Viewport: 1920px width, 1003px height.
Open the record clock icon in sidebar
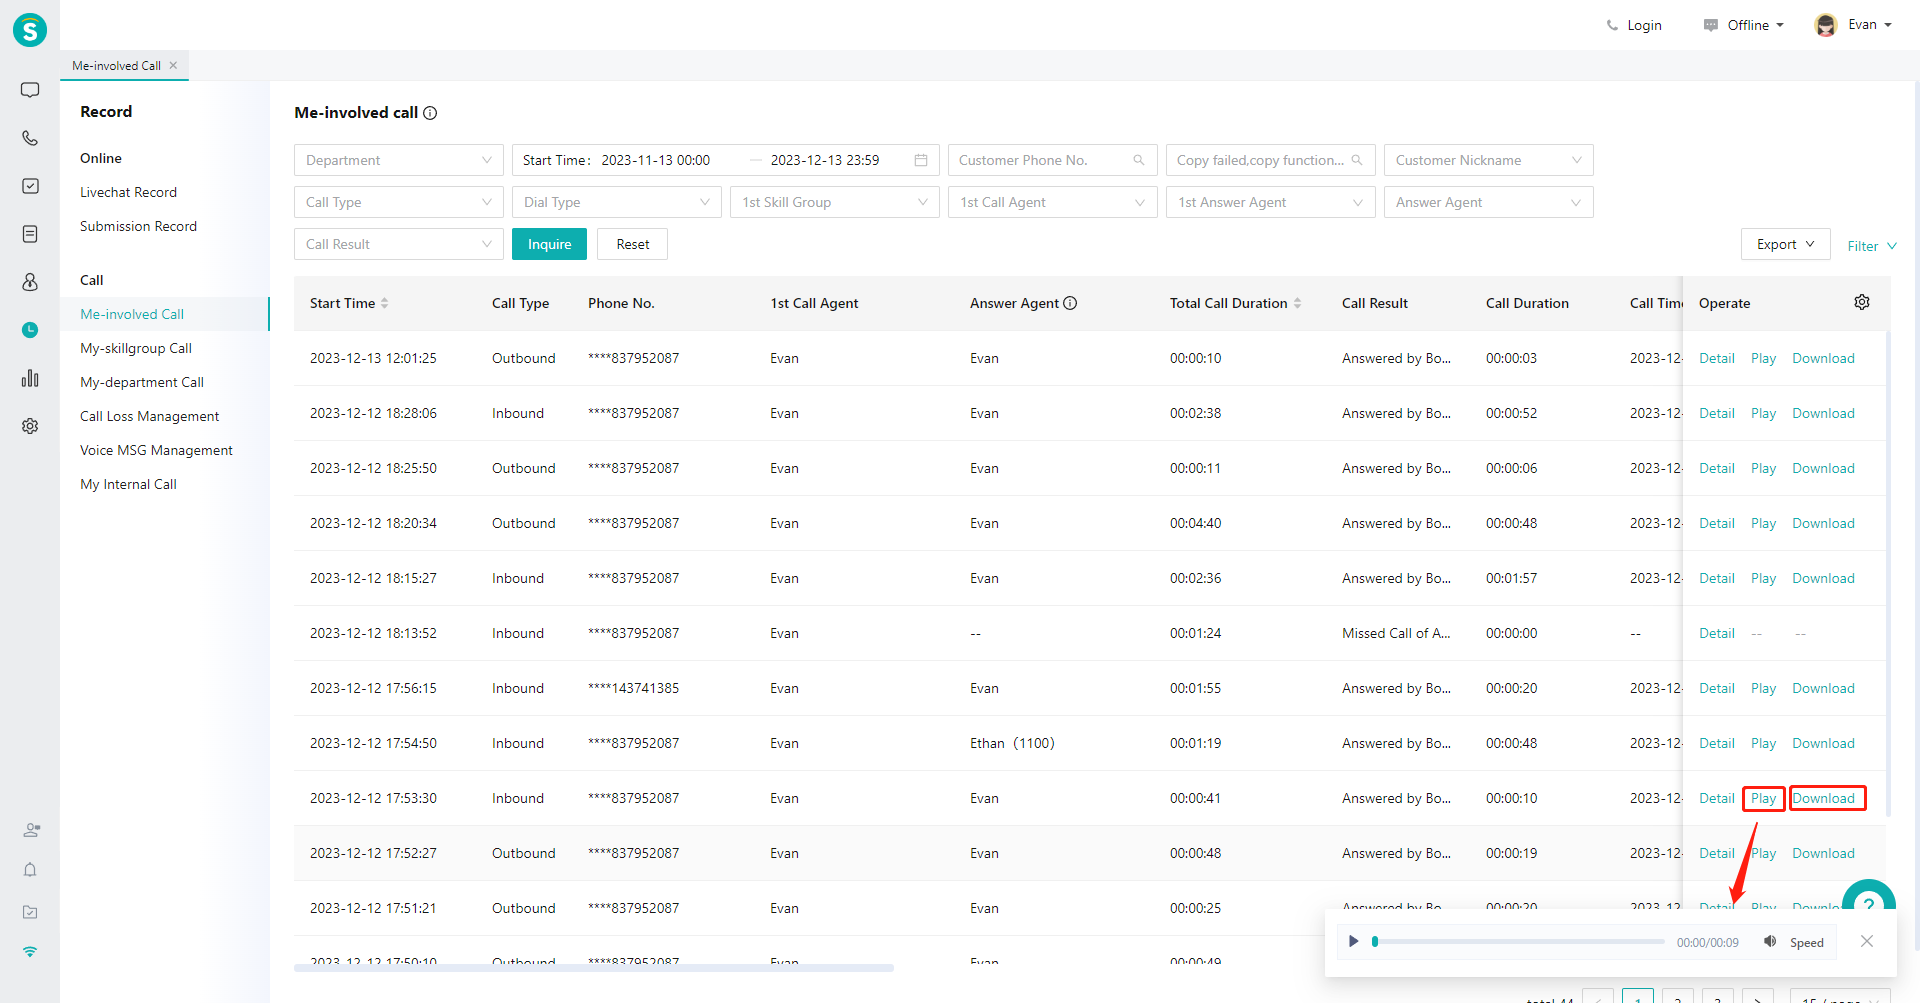tap(30, 330)
